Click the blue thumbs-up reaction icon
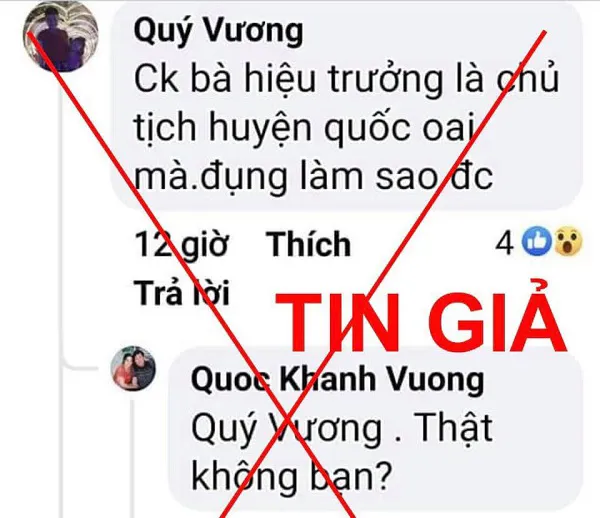The image size is (600, 518). tap(537, 242)
